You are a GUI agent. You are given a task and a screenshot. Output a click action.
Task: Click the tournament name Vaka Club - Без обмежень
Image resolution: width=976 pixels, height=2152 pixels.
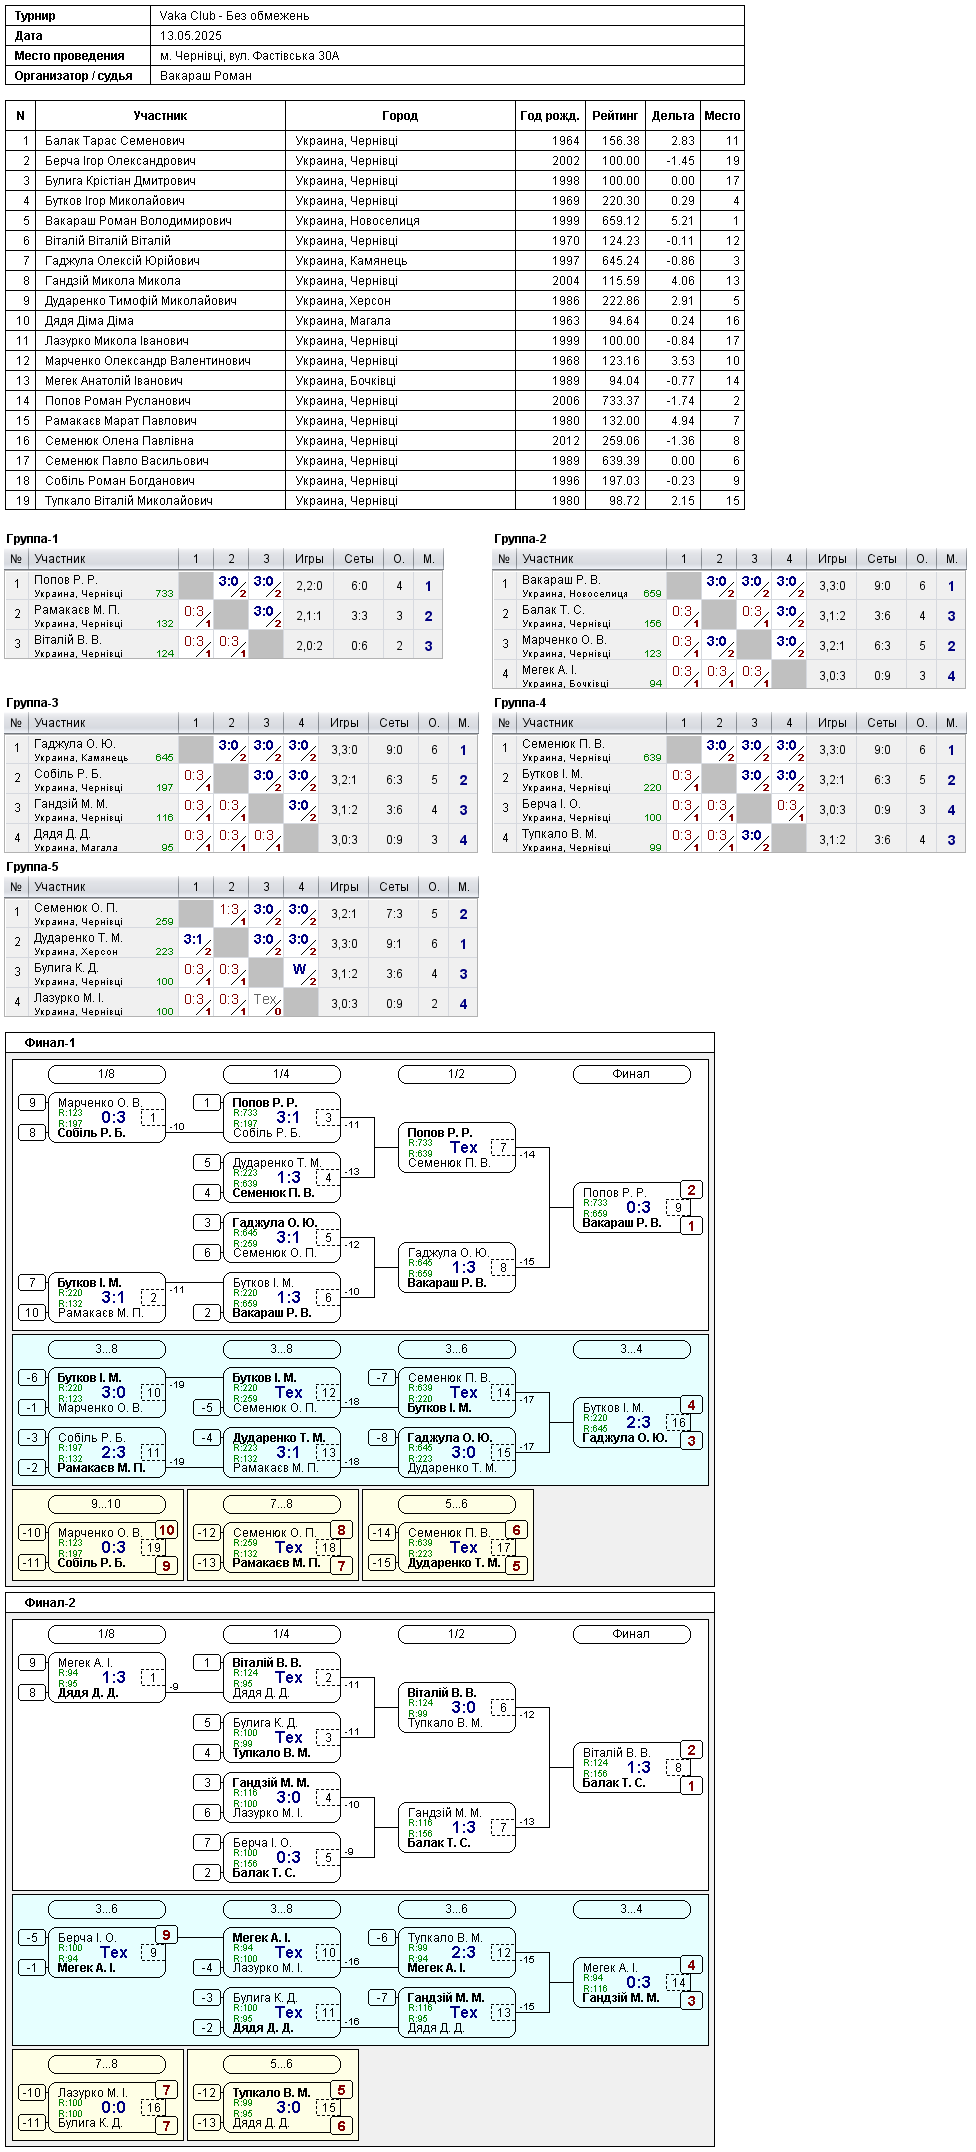pyautogui.click(x=234, y=16)
